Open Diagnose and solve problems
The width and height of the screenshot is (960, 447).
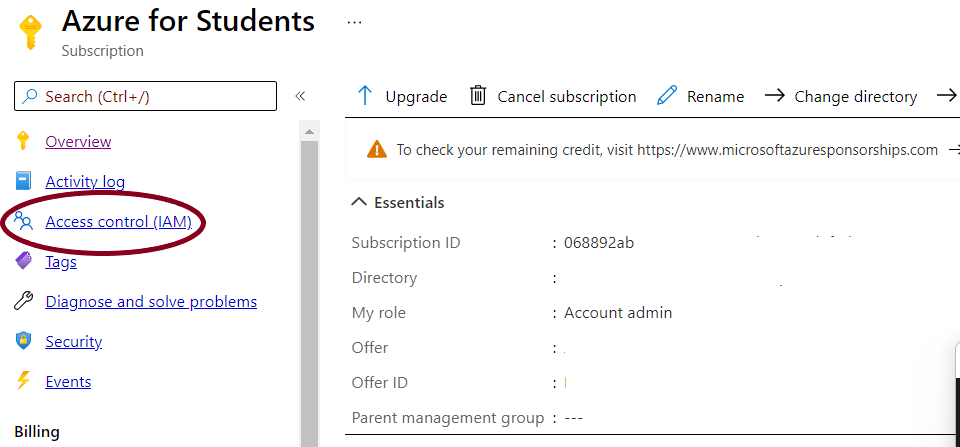coord(151,302)
